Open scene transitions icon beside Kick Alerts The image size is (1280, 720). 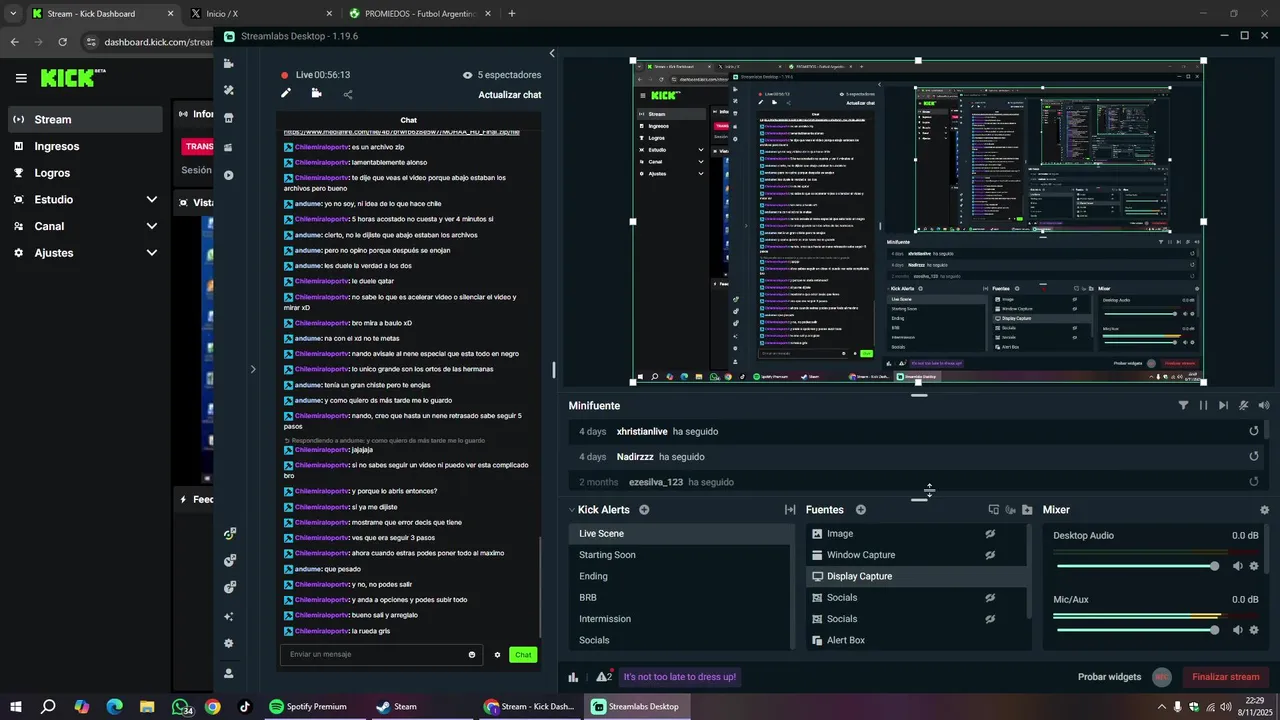point(790,510)
